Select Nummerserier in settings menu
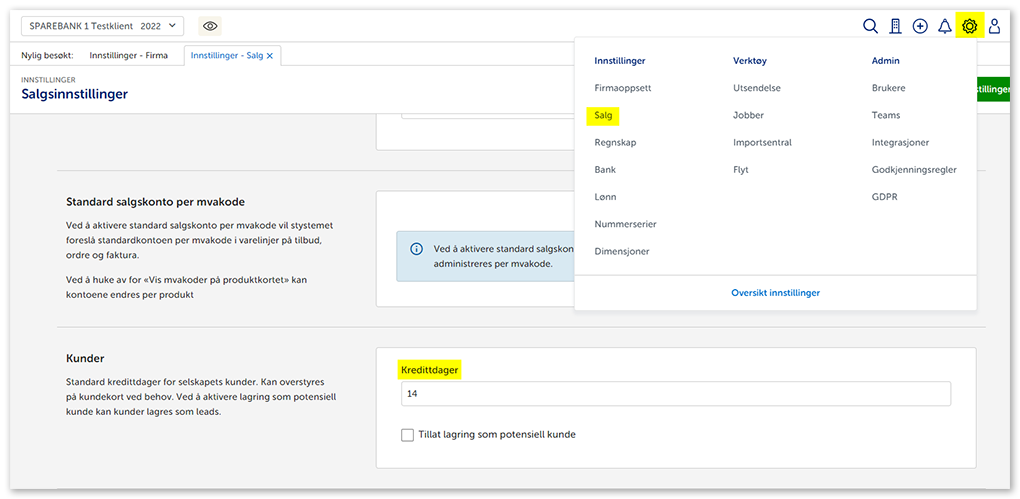The width and height of the screenshot is (1020, 499). [625, 224]
